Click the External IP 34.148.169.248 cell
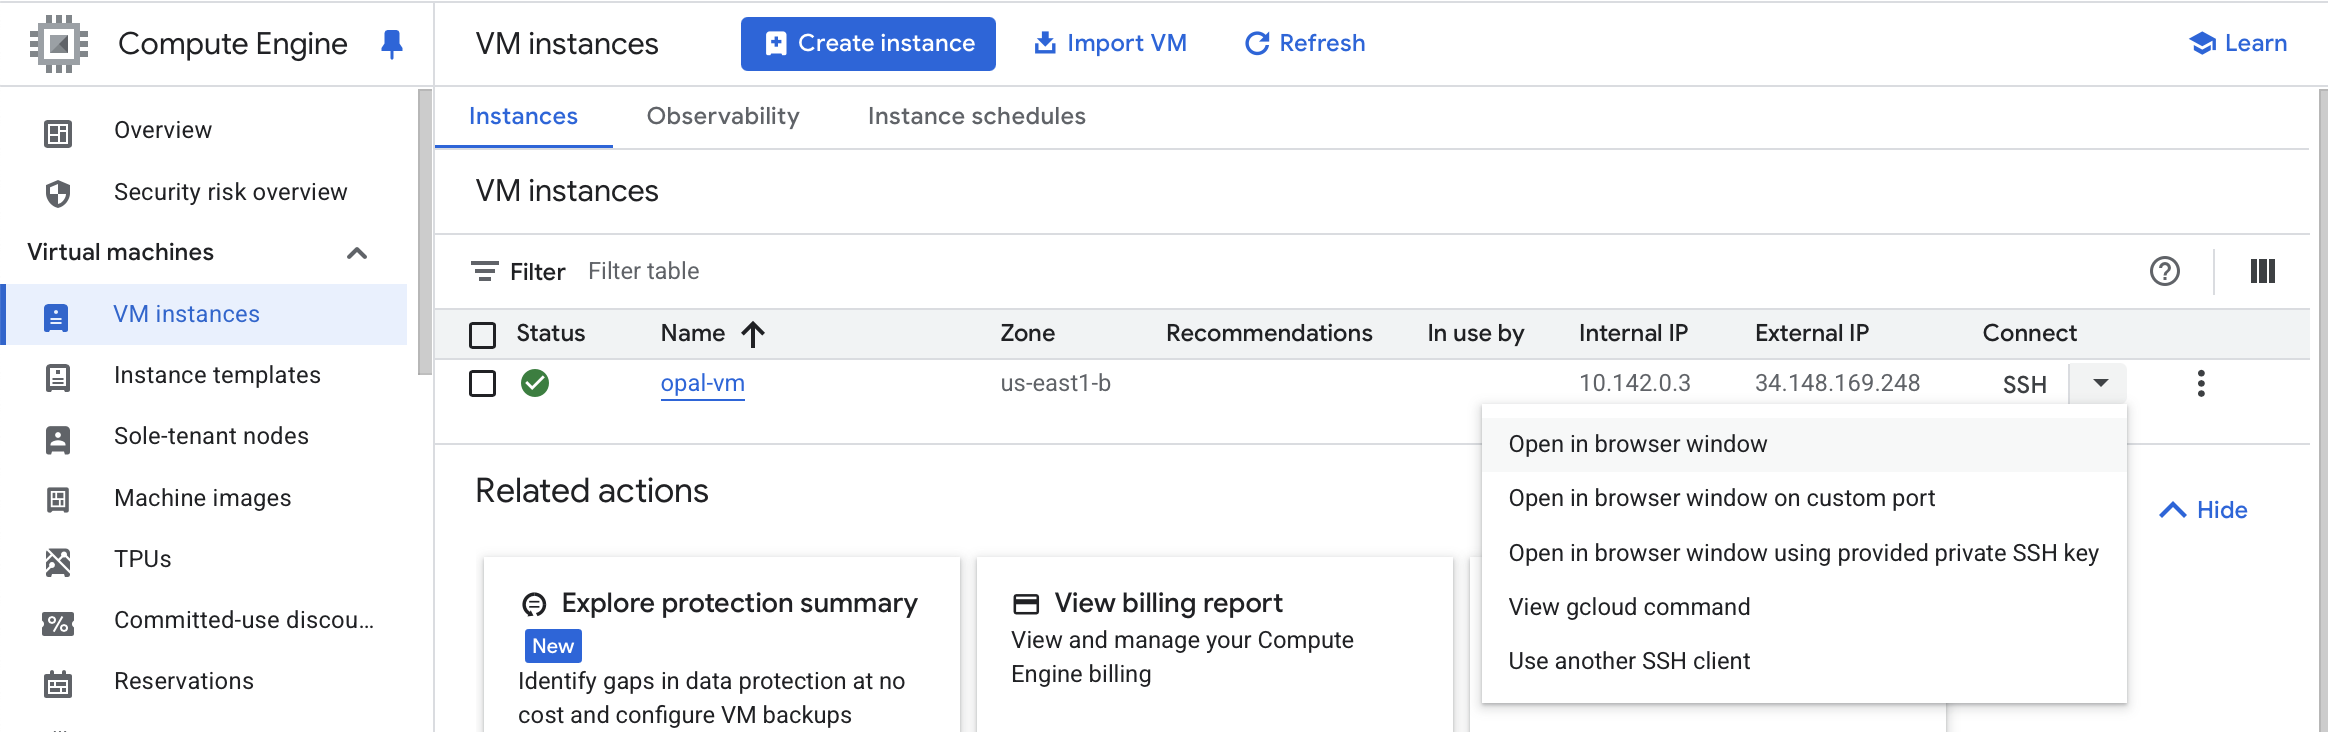 (x=1837, y=383)
